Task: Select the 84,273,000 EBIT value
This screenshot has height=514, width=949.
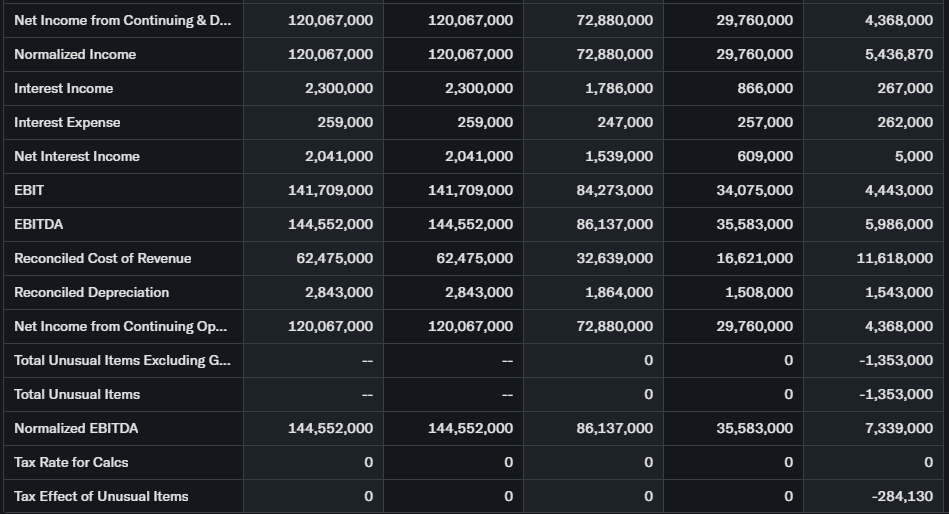Action: tap(615, 190)
